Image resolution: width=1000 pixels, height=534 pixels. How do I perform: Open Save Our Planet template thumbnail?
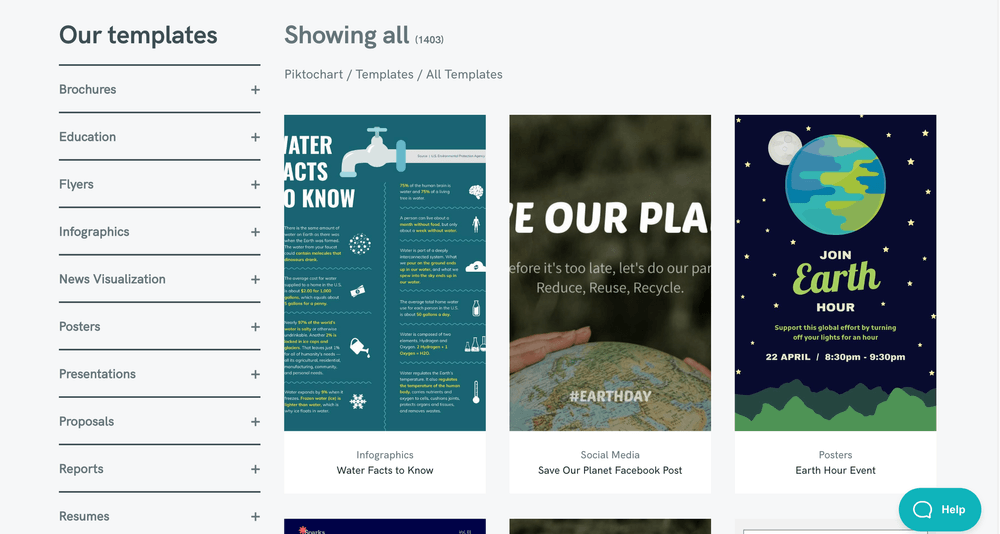pos(610,272)
